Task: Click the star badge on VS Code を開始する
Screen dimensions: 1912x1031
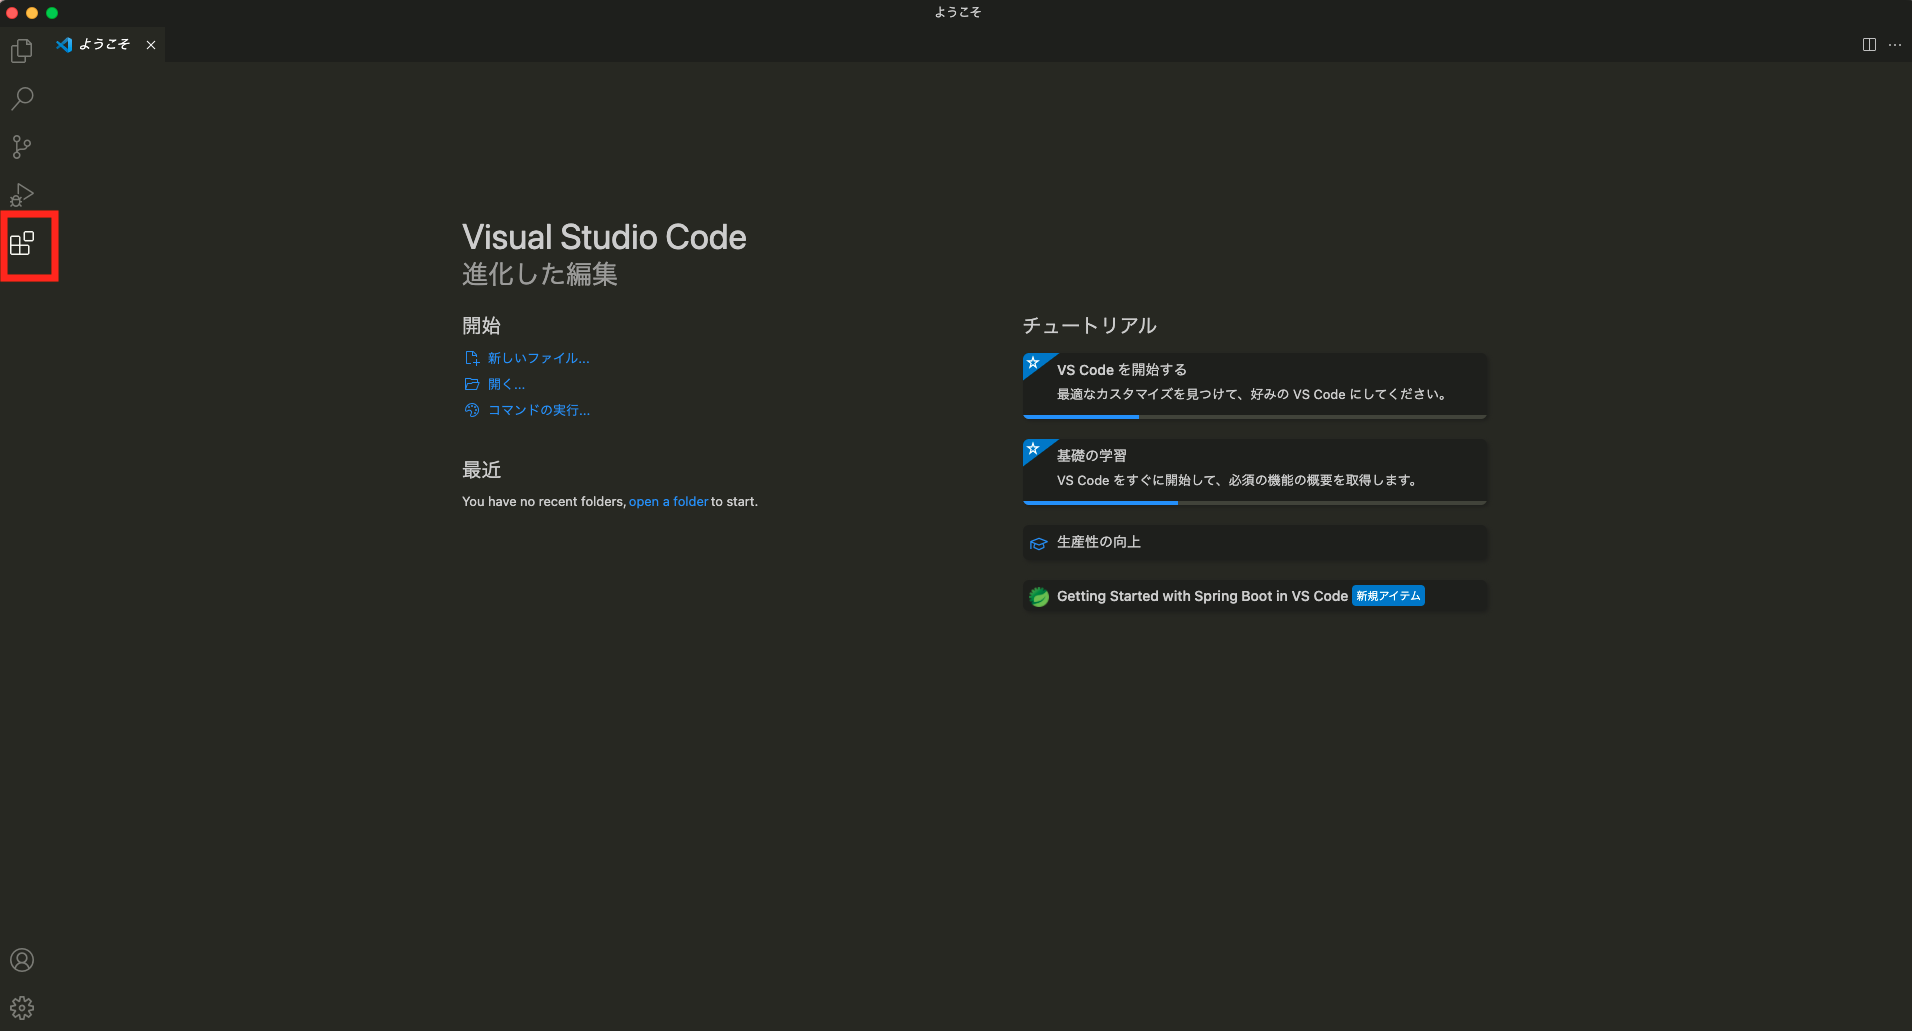Action: [1034, 363]
